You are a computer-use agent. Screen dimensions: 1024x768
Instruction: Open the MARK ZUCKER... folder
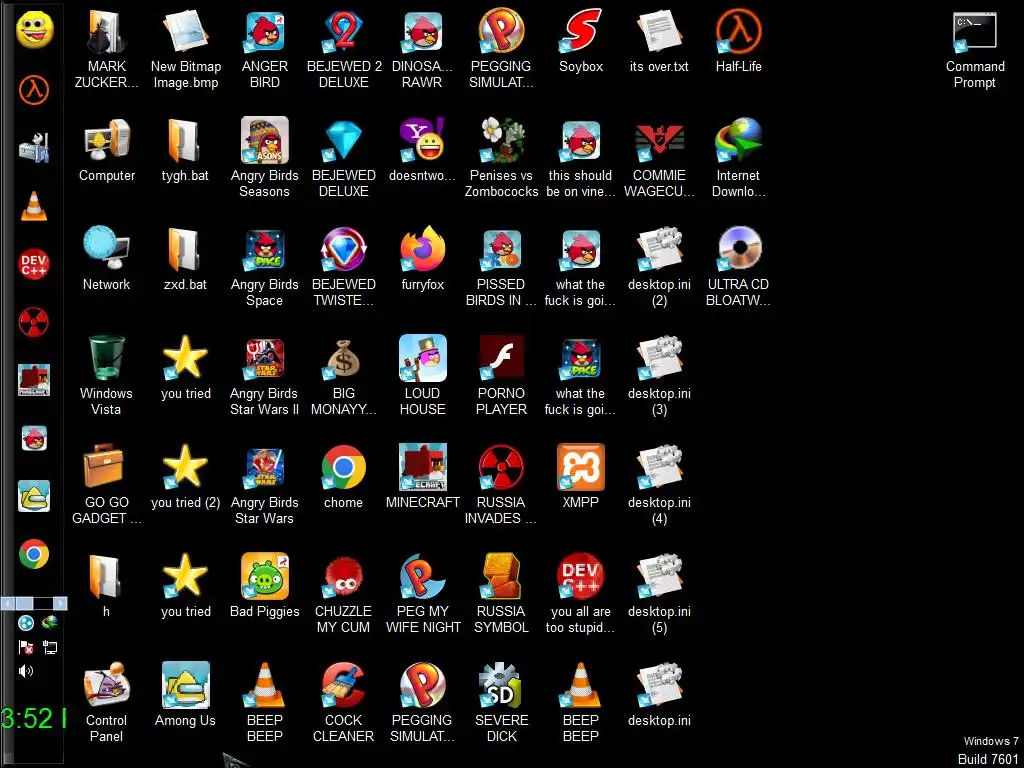click(106, 50)
